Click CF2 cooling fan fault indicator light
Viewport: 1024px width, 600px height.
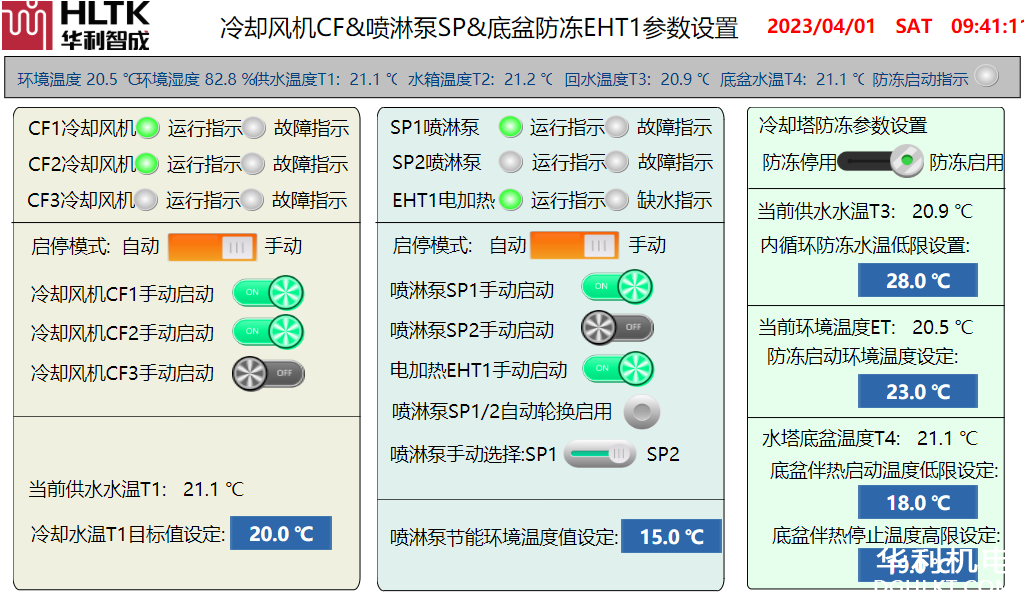pyautogui.click(x=254, y=164)
